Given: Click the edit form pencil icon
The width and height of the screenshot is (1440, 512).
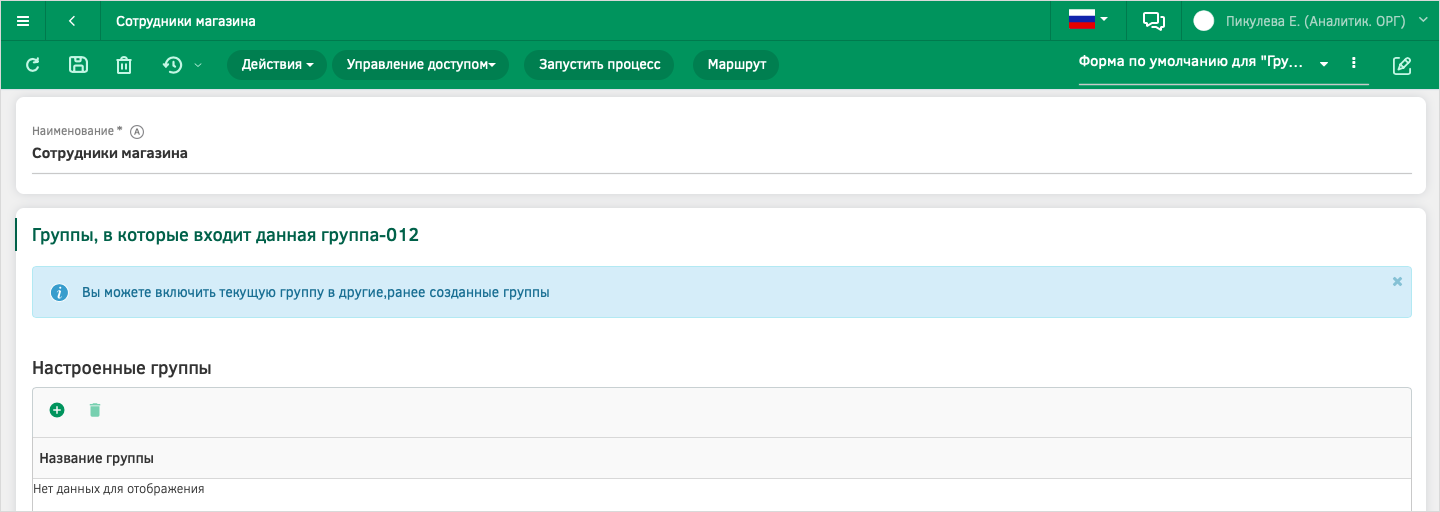Looking at the screenshot, I should pyautogui.click(x=1402, y=65).
